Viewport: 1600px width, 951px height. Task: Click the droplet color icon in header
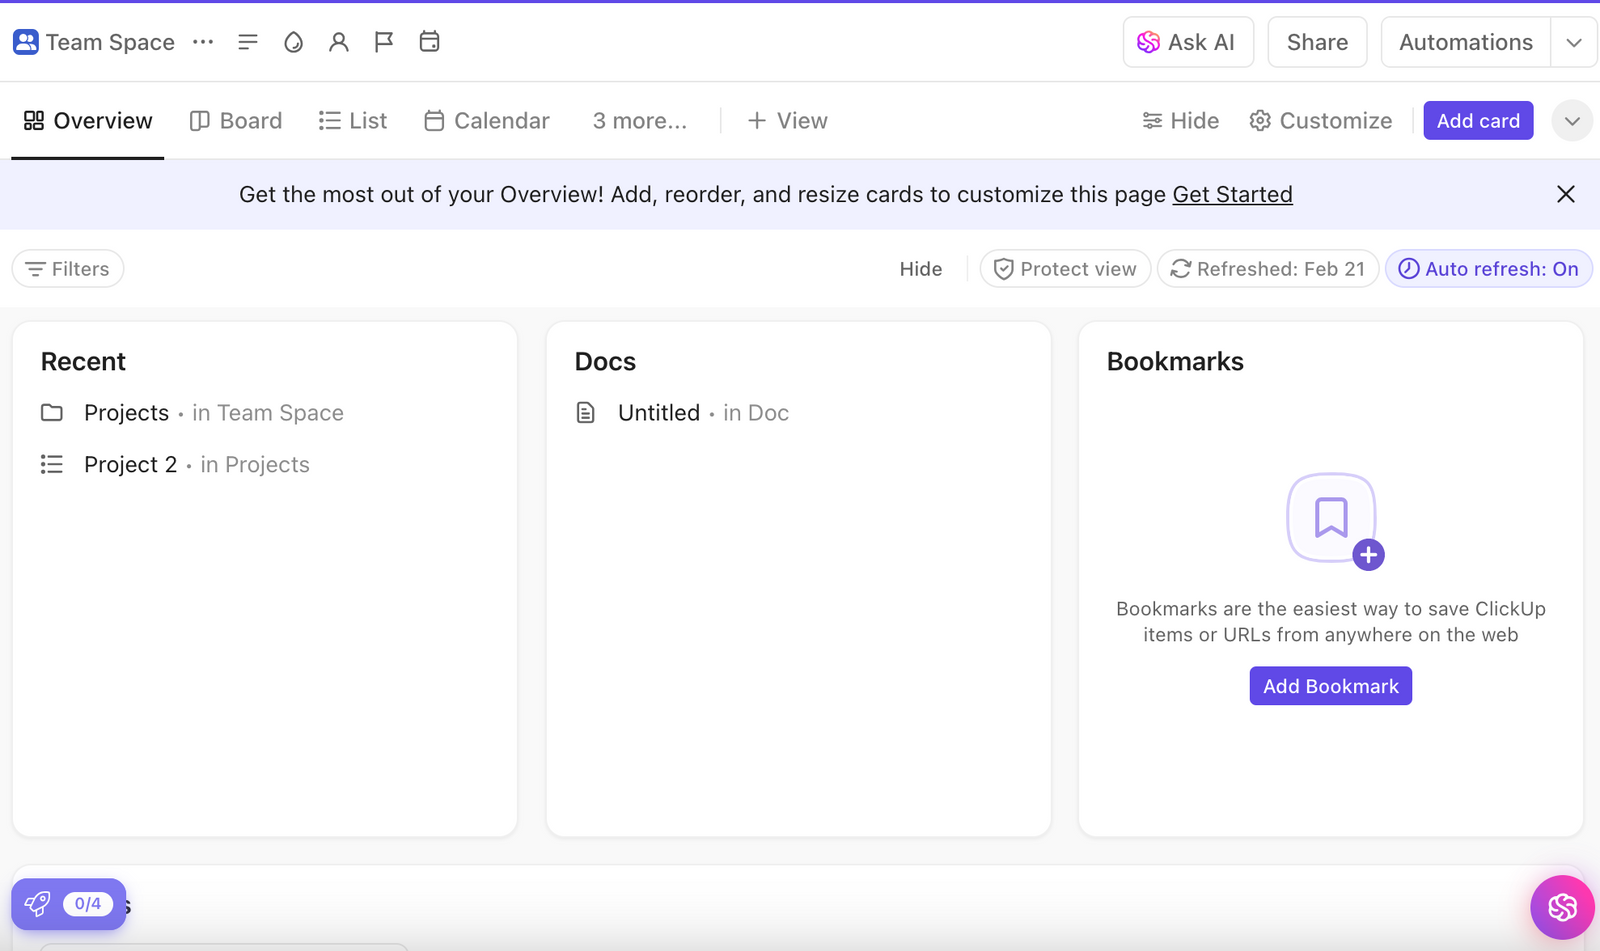pos(293,42)
